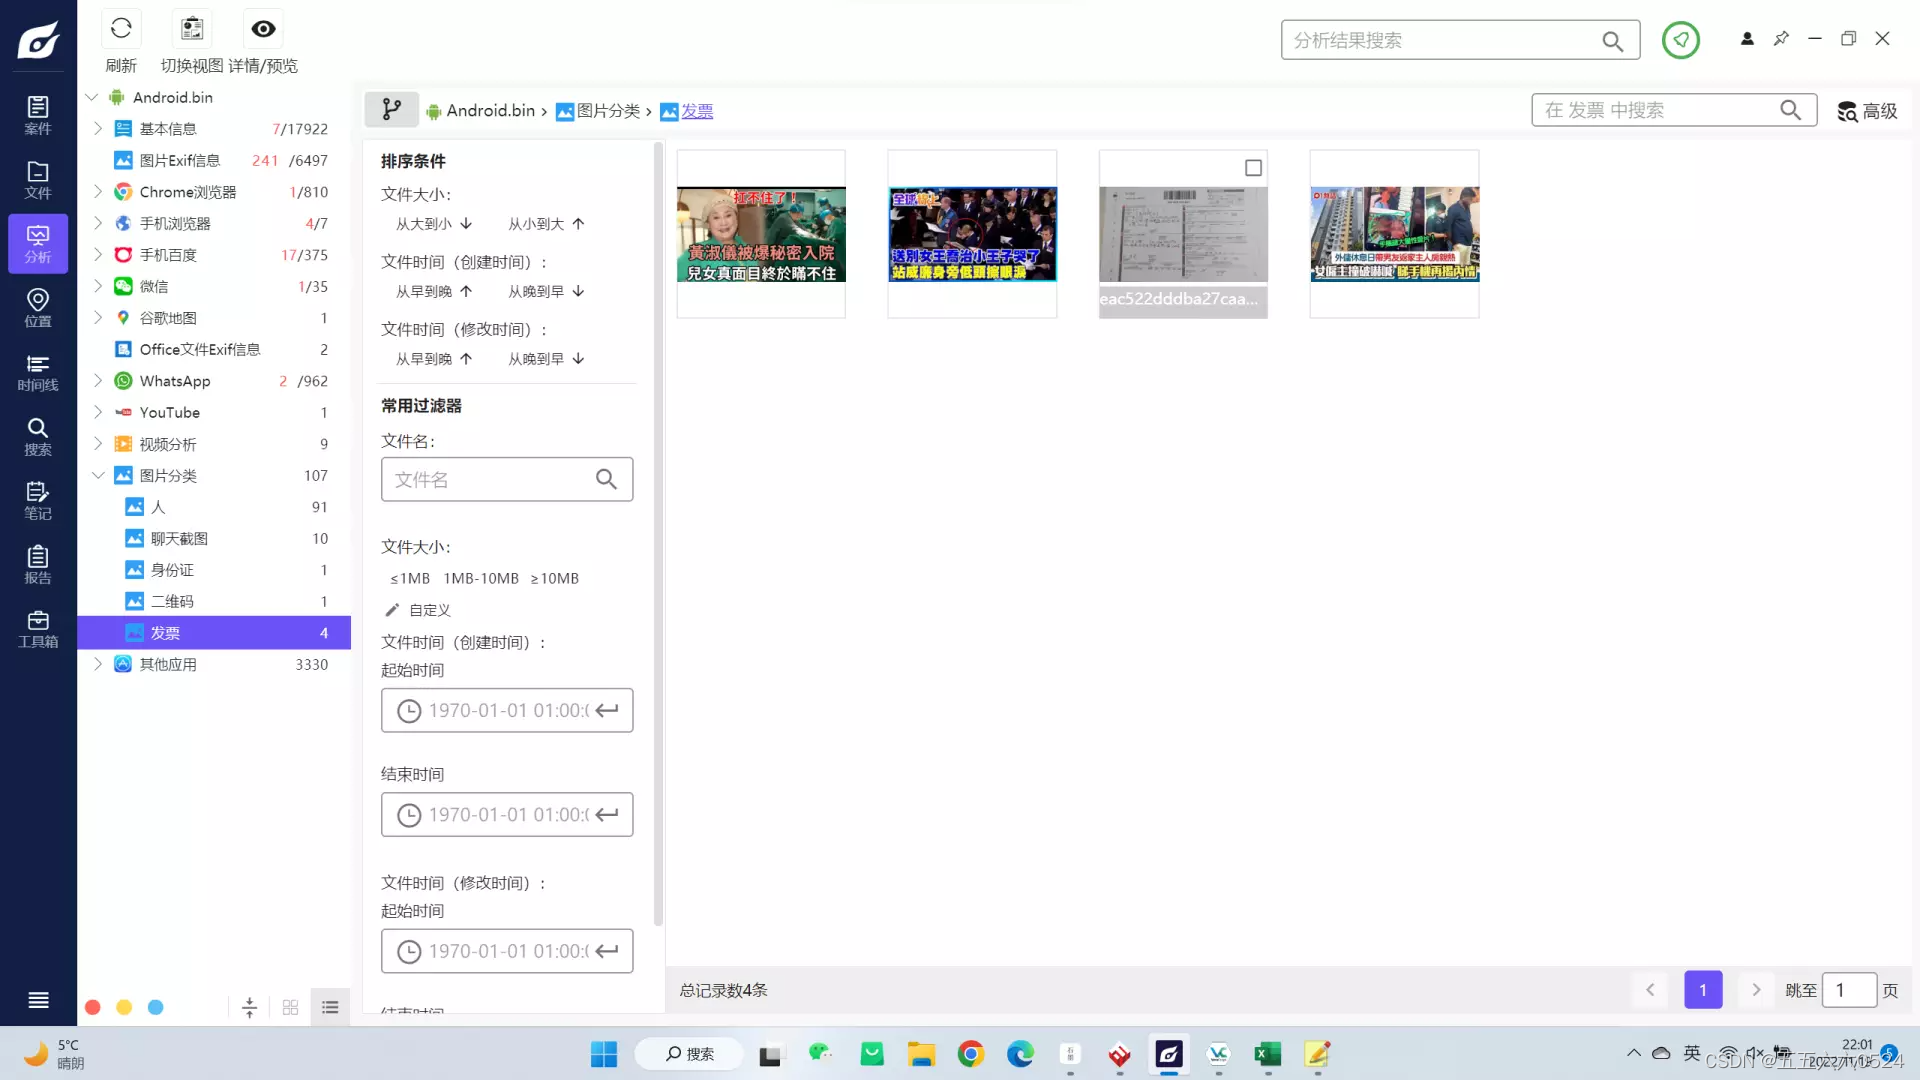Toggle the details/preview eye icon

(x=263, y=29)
